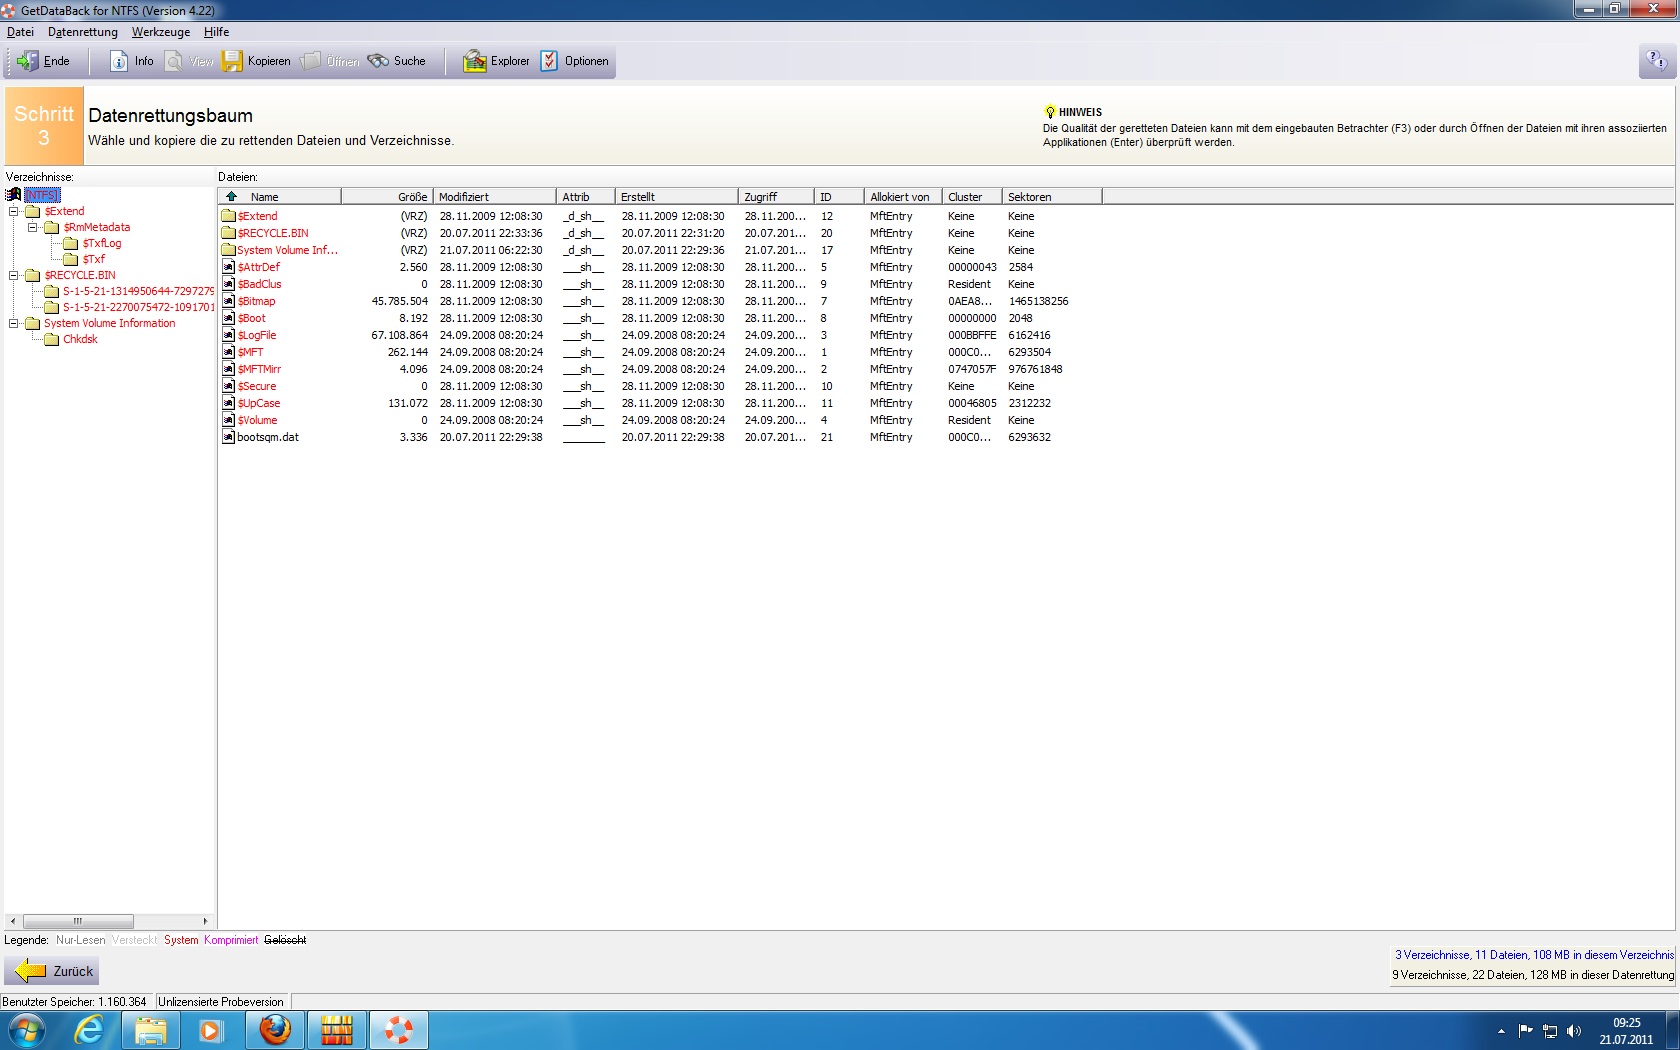The height and width of the screenshot is (1050, 1680).
Task: Open Windows Start menu
Action: coord(25,1030)
